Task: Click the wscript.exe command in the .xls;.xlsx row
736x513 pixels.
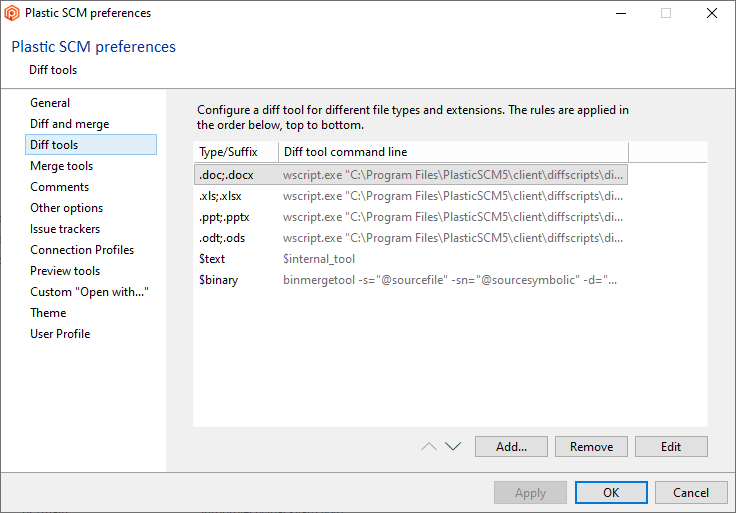Action: click(x=453, y=196)
